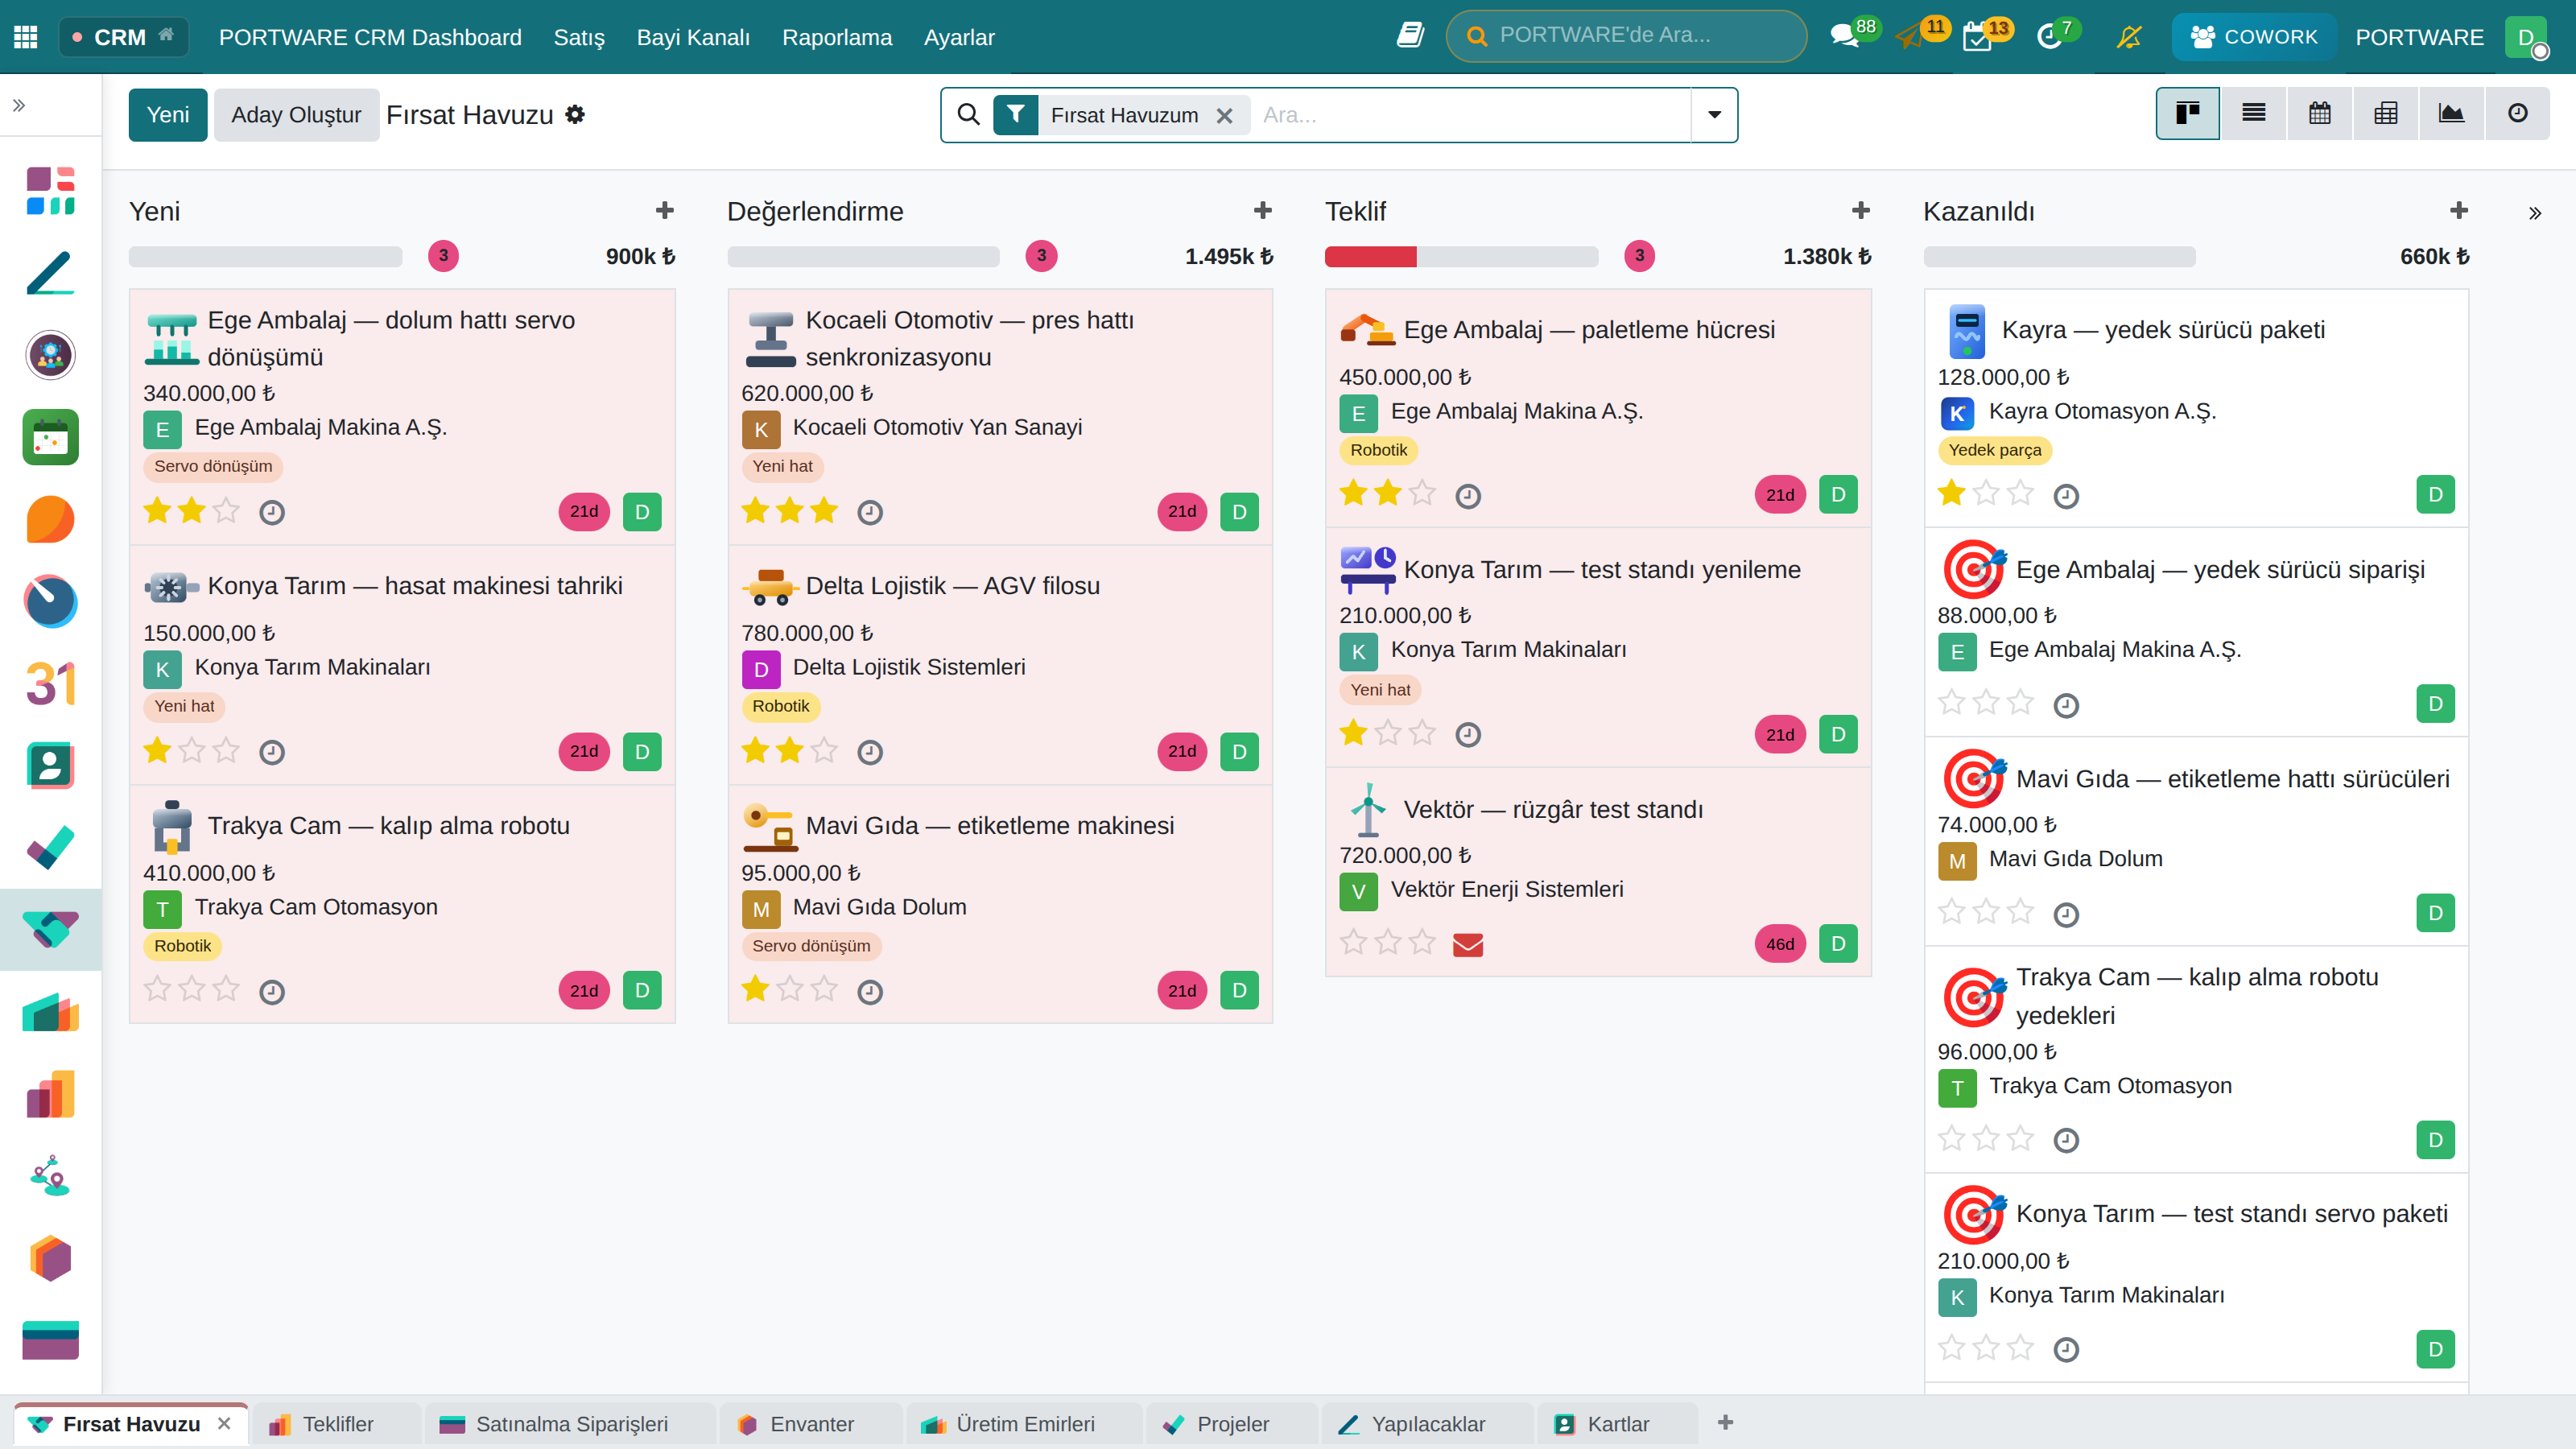
Task: Open the Ayarlar menu
Action: click(959, 37)
